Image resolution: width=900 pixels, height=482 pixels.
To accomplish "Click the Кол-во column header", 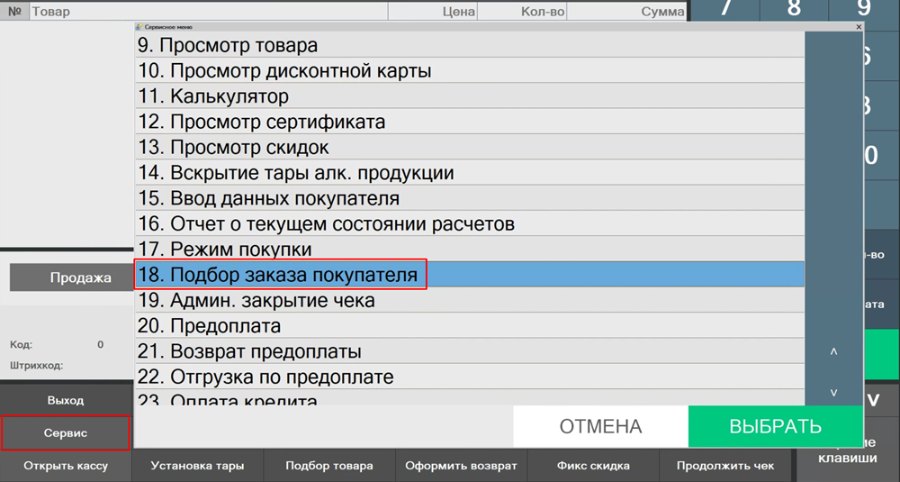I will pos(522,11).
